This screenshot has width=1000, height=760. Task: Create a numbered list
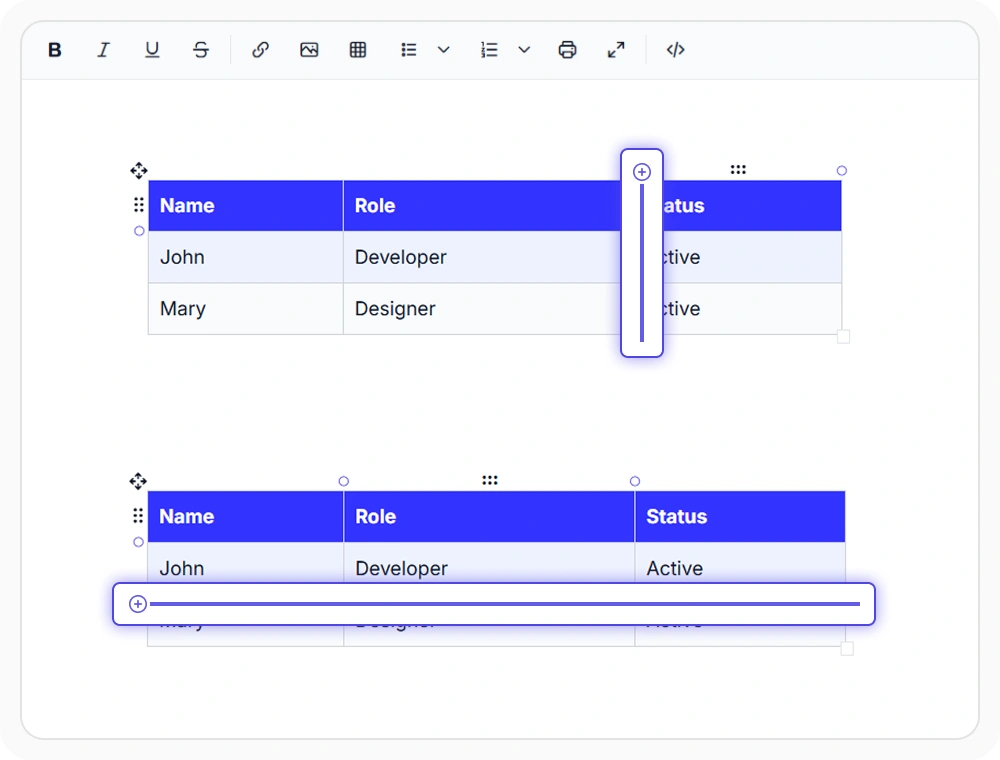click(x=489, y=50)
